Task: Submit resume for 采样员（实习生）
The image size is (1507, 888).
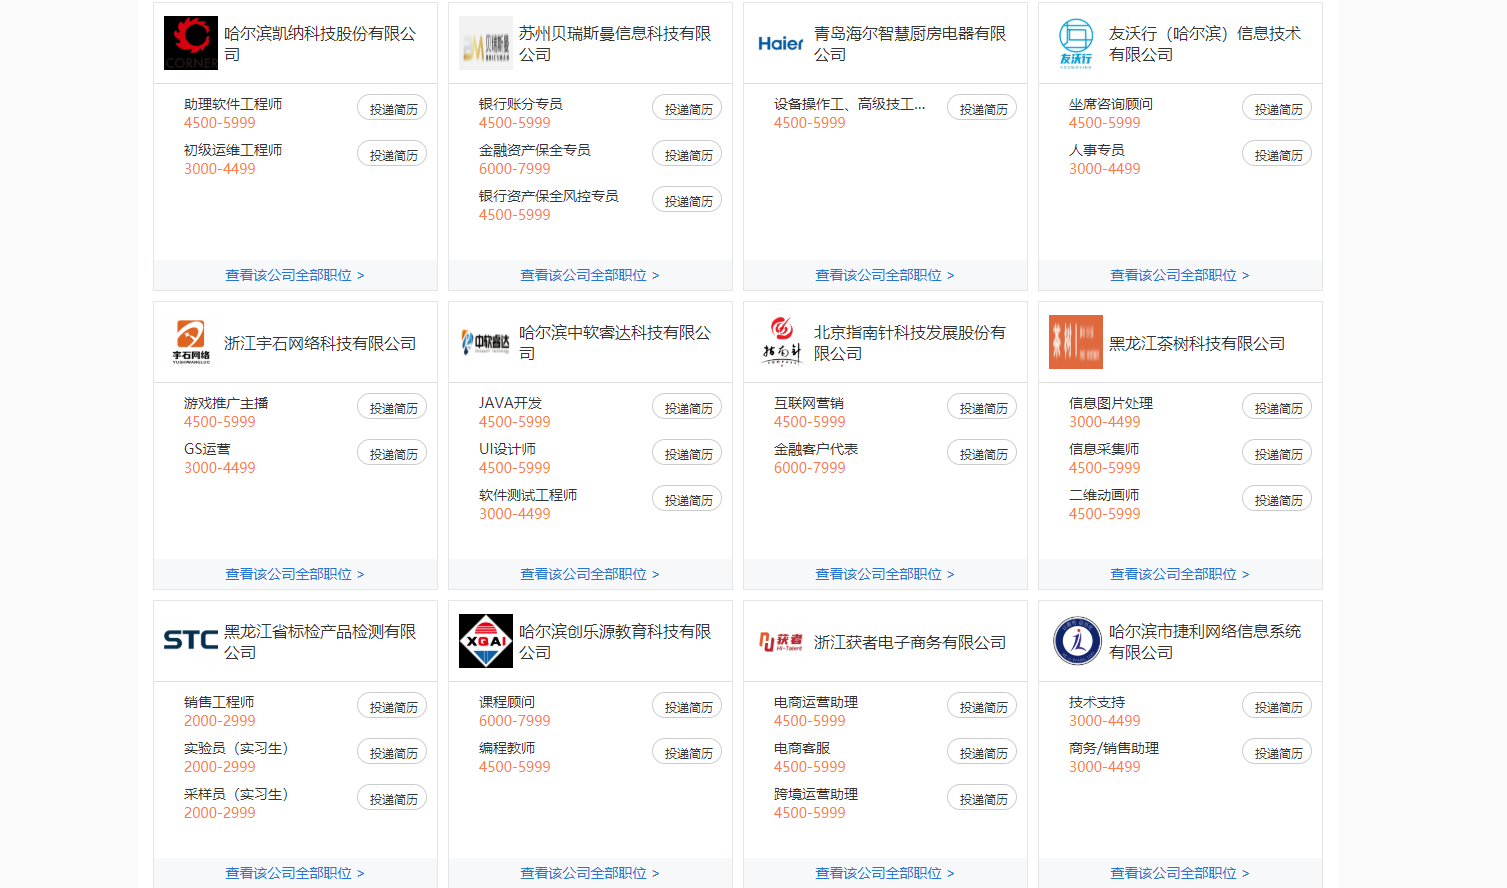Action: point(392,798)
